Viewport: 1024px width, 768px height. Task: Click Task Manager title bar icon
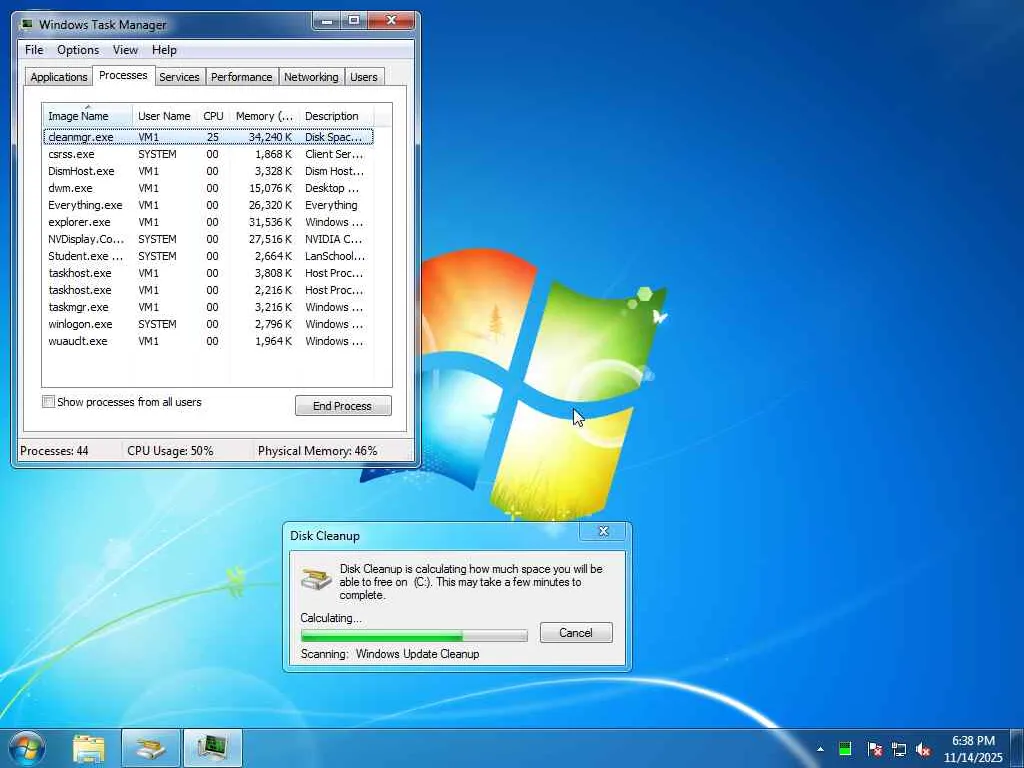pos(27,25)
